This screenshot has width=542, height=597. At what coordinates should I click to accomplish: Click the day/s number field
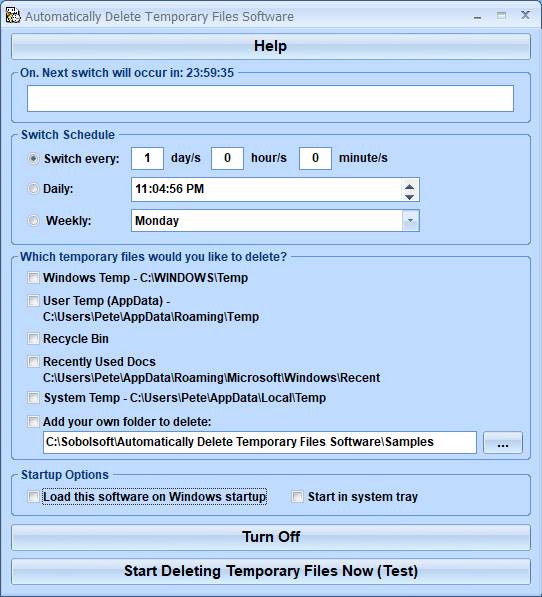click(x=147, y=158)
